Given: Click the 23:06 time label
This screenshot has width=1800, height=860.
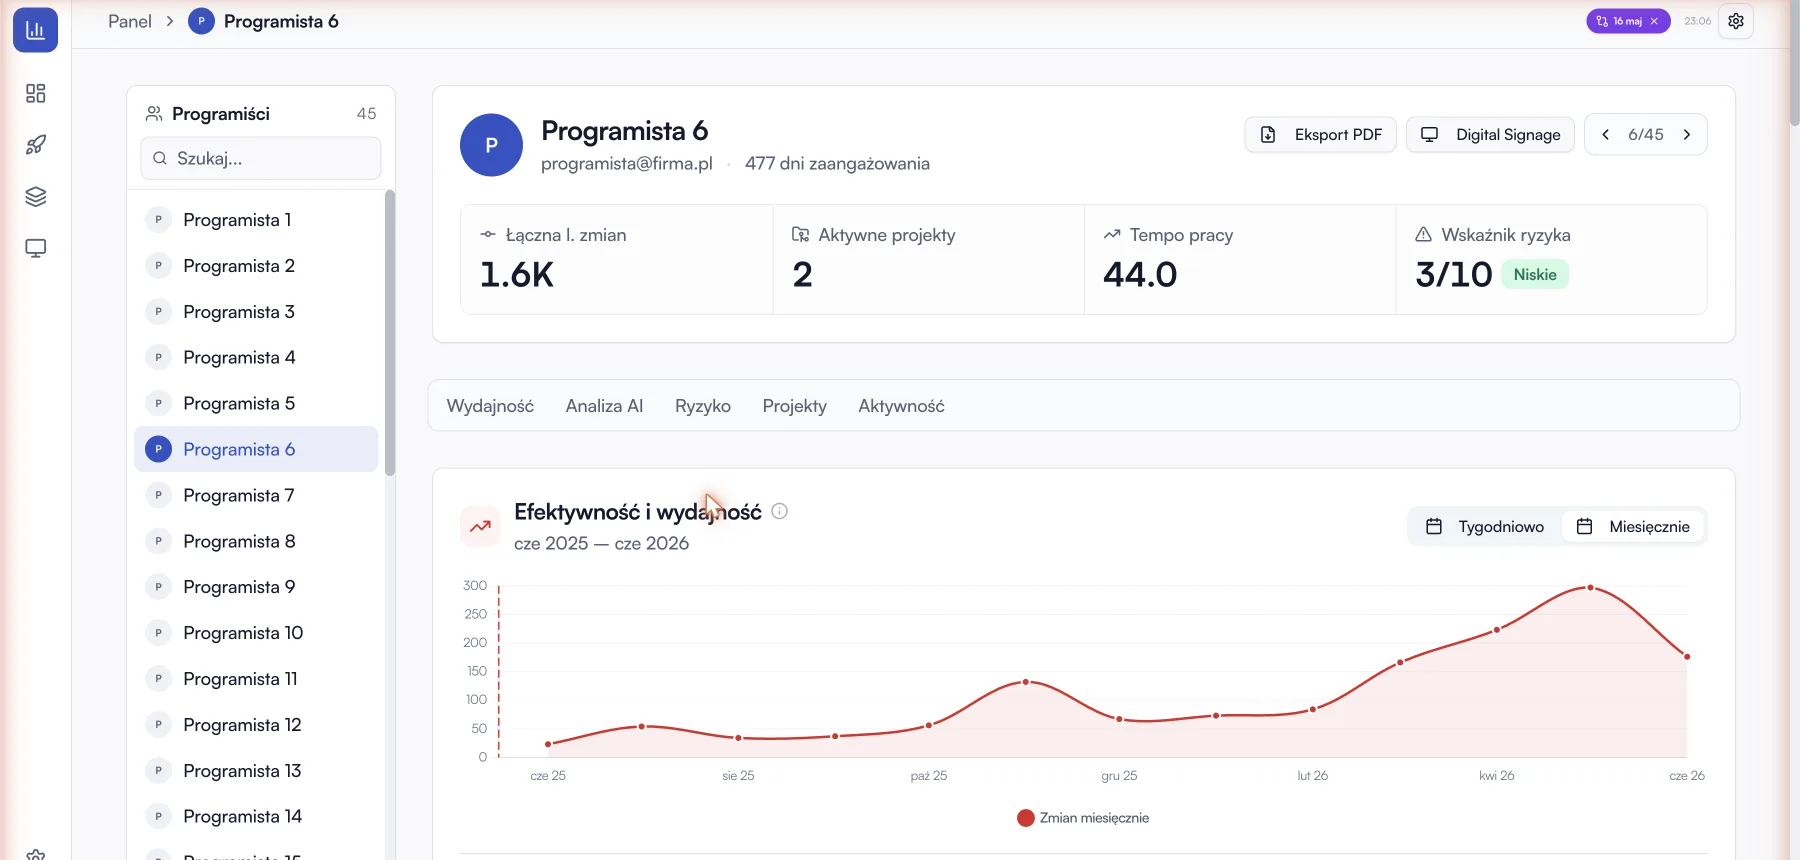Looking at the screenshot, I should click(x=1697, y=21).
